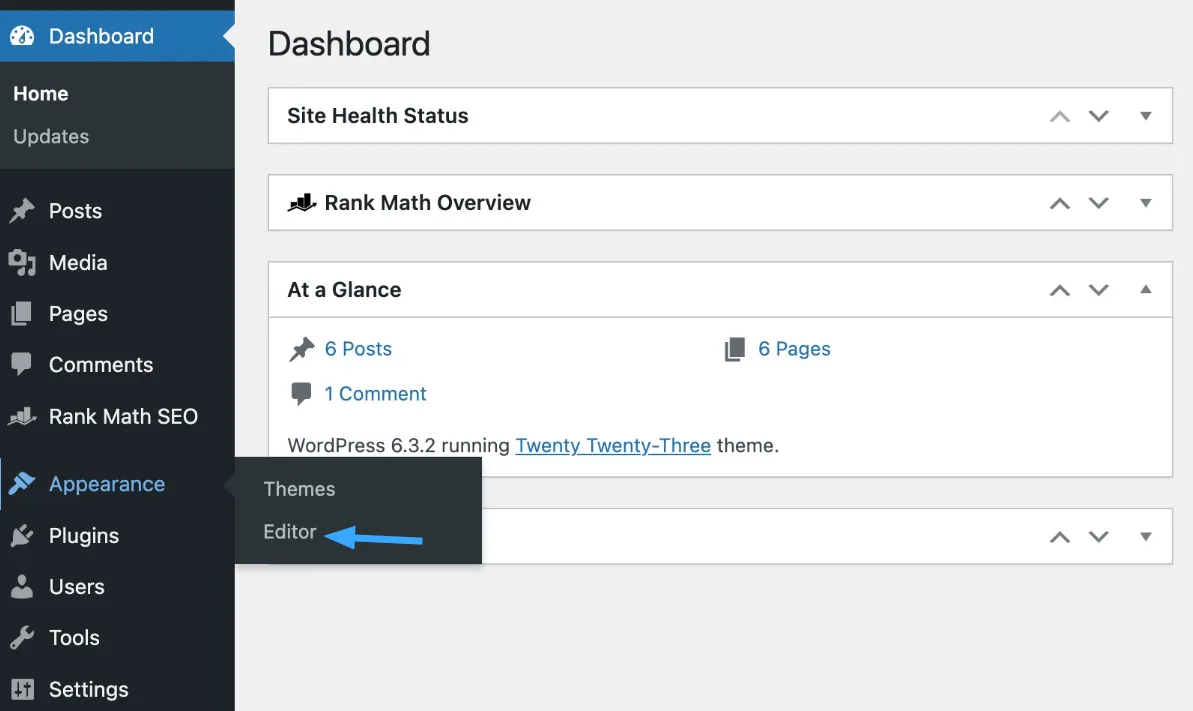1193x711 pixels.
Task: Toggle the Site Health Status panel open
Action: [x=1145, y=116]
